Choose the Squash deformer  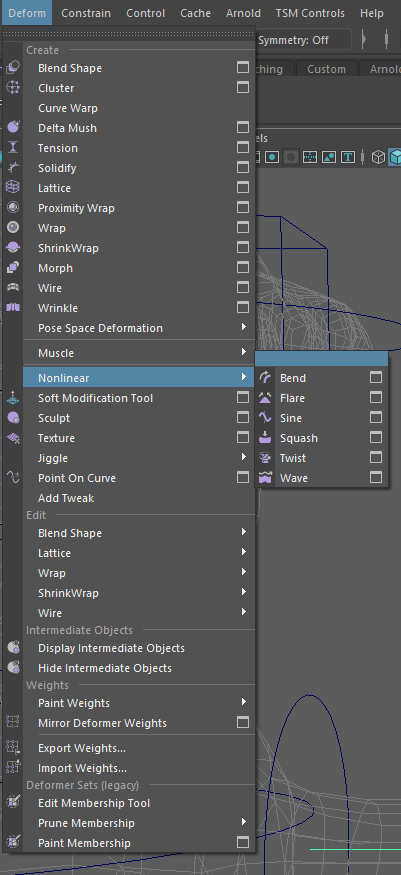[x=321, y=438]
